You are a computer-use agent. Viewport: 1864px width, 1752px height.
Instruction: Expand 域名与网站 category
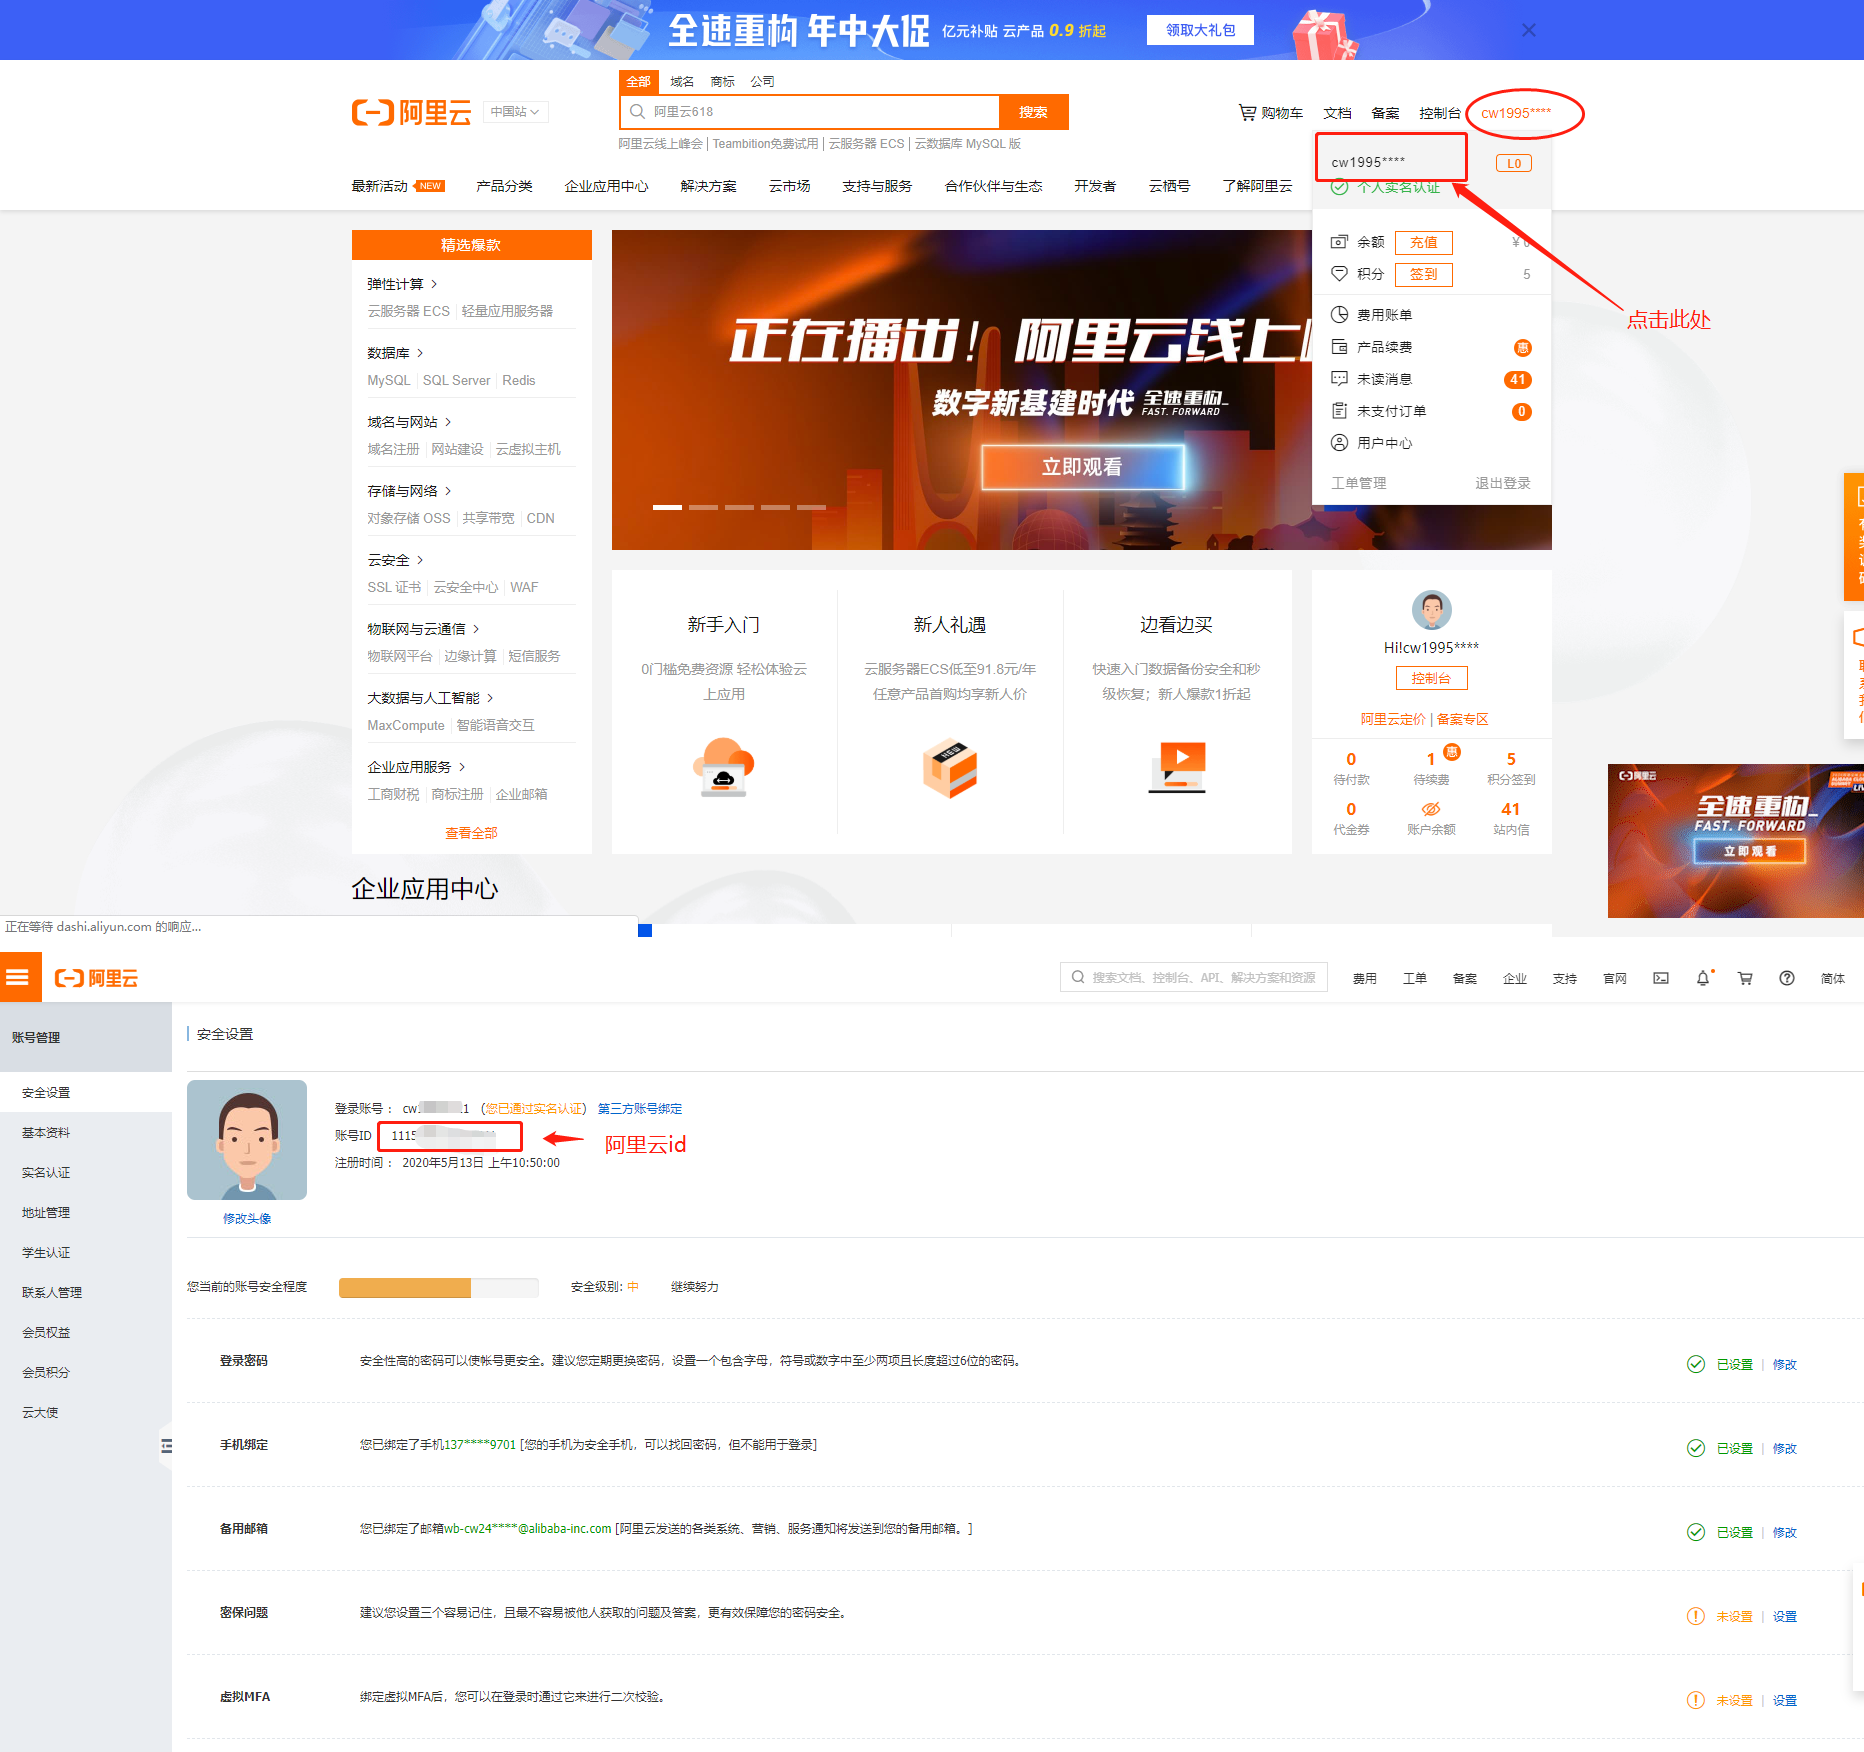point(409,422)
